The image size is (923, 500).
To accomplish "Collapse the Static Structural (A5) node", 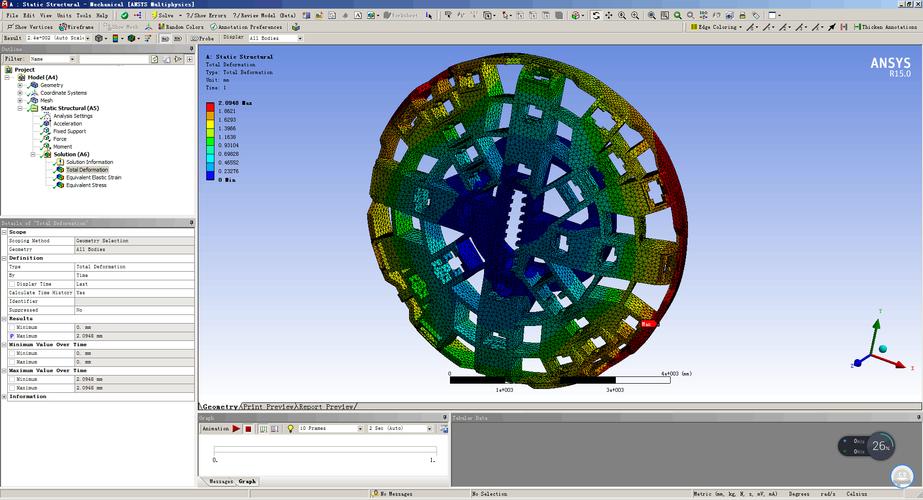I will tap(20, 108).
